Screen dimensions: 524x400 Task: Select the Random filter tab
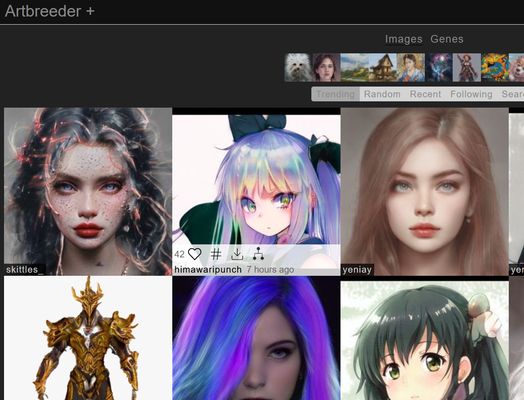(382, 94)
